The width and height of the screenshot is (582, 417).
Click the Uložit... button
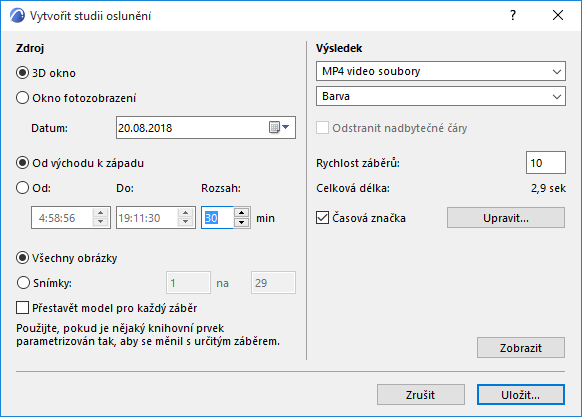[x=521, y=394]
